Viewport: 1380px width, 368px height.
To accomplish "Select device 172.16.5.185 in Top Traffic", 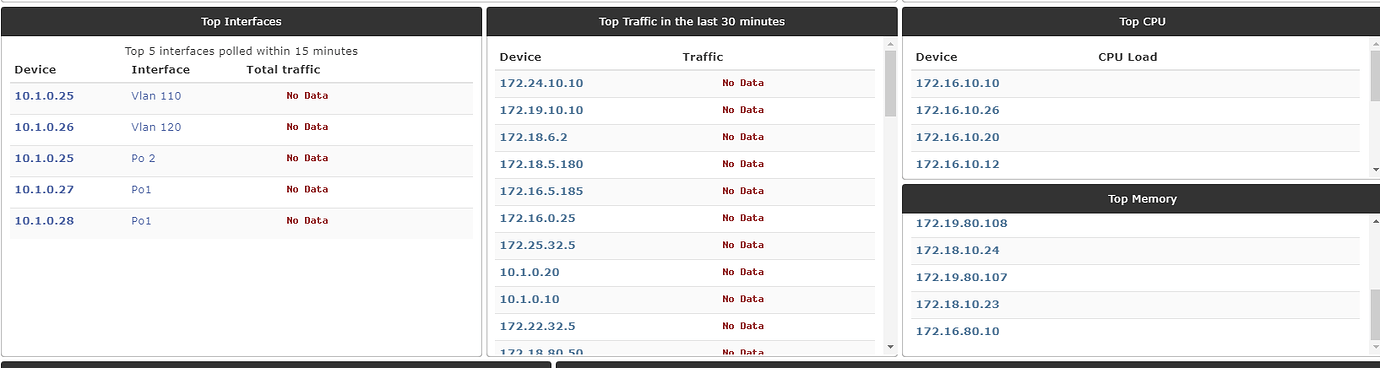I will click(541, 191).
